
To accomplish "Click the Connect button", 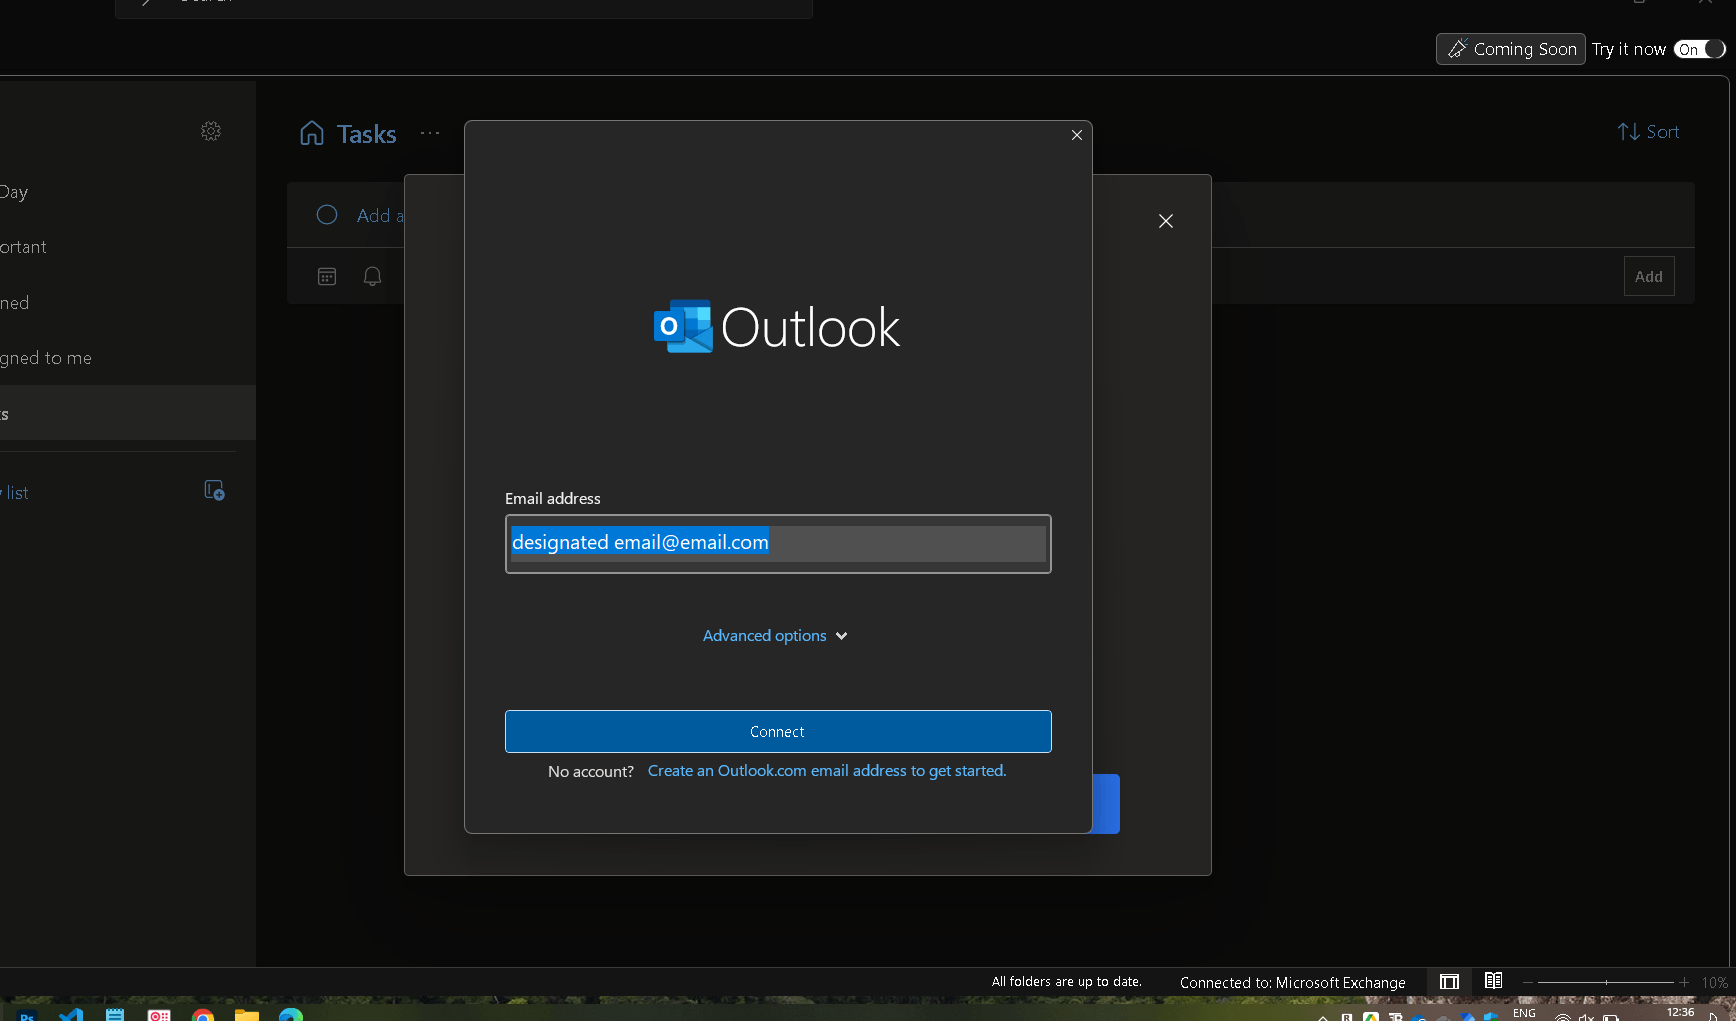I will point(778,731).
